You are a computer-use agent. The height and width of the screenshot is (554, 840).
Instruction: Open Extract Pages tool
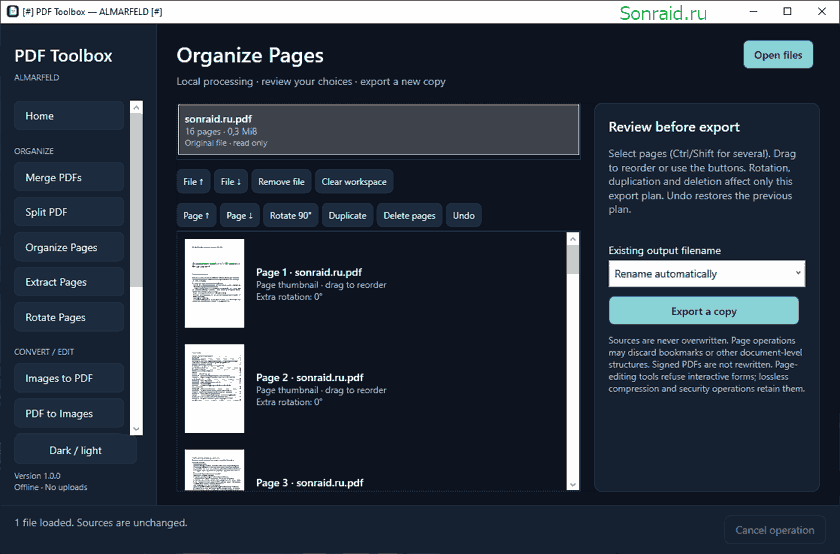(x=69, y=282)
